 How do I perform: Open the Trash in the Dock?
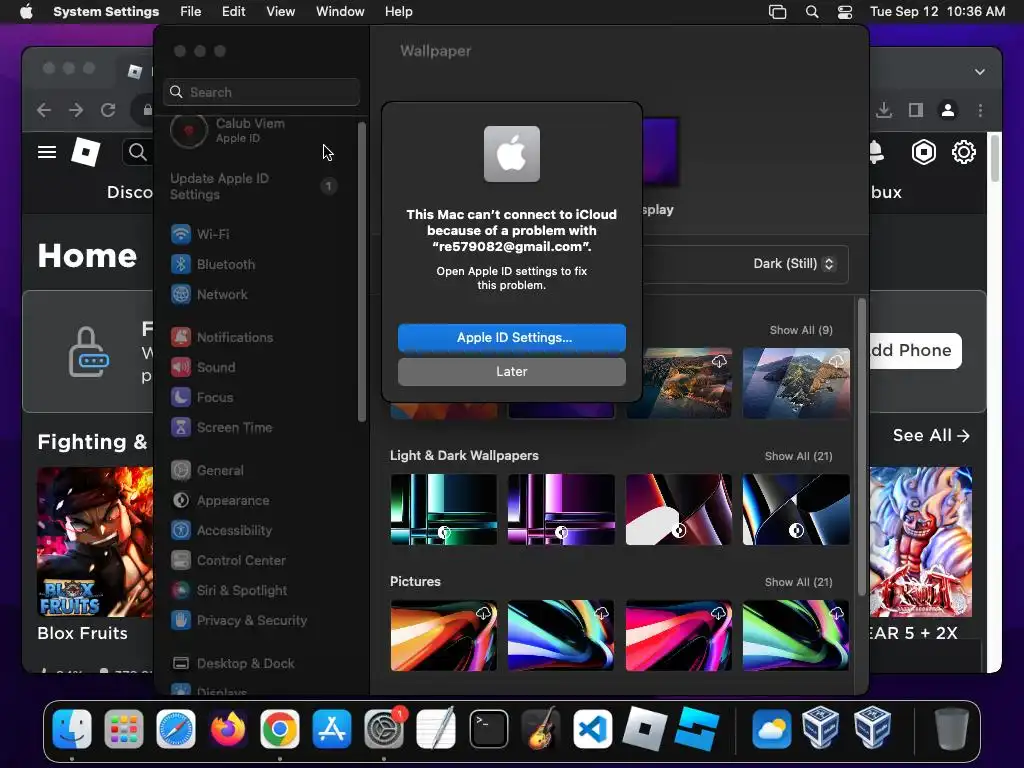pyautogui.click(x=952, y=729)
